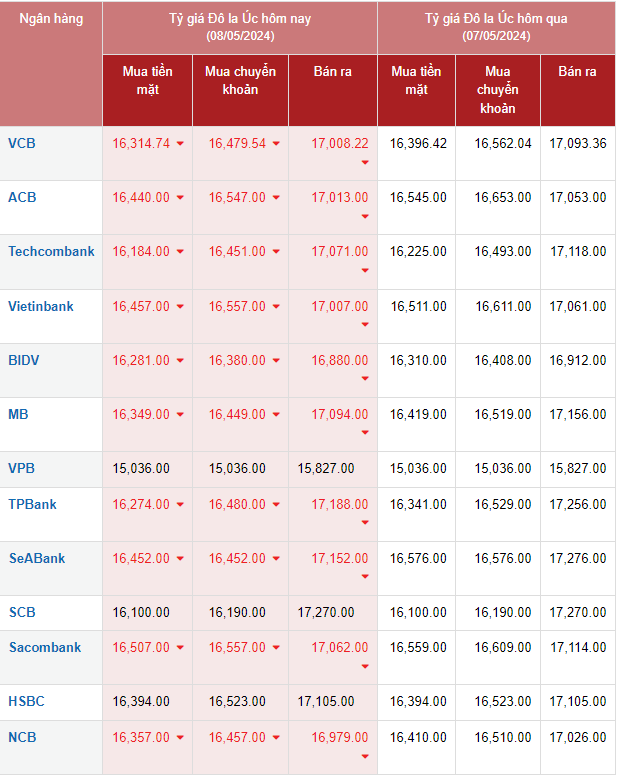
Task: Click SCB's today selling rate 17,270.00
Action: [326, 612]
